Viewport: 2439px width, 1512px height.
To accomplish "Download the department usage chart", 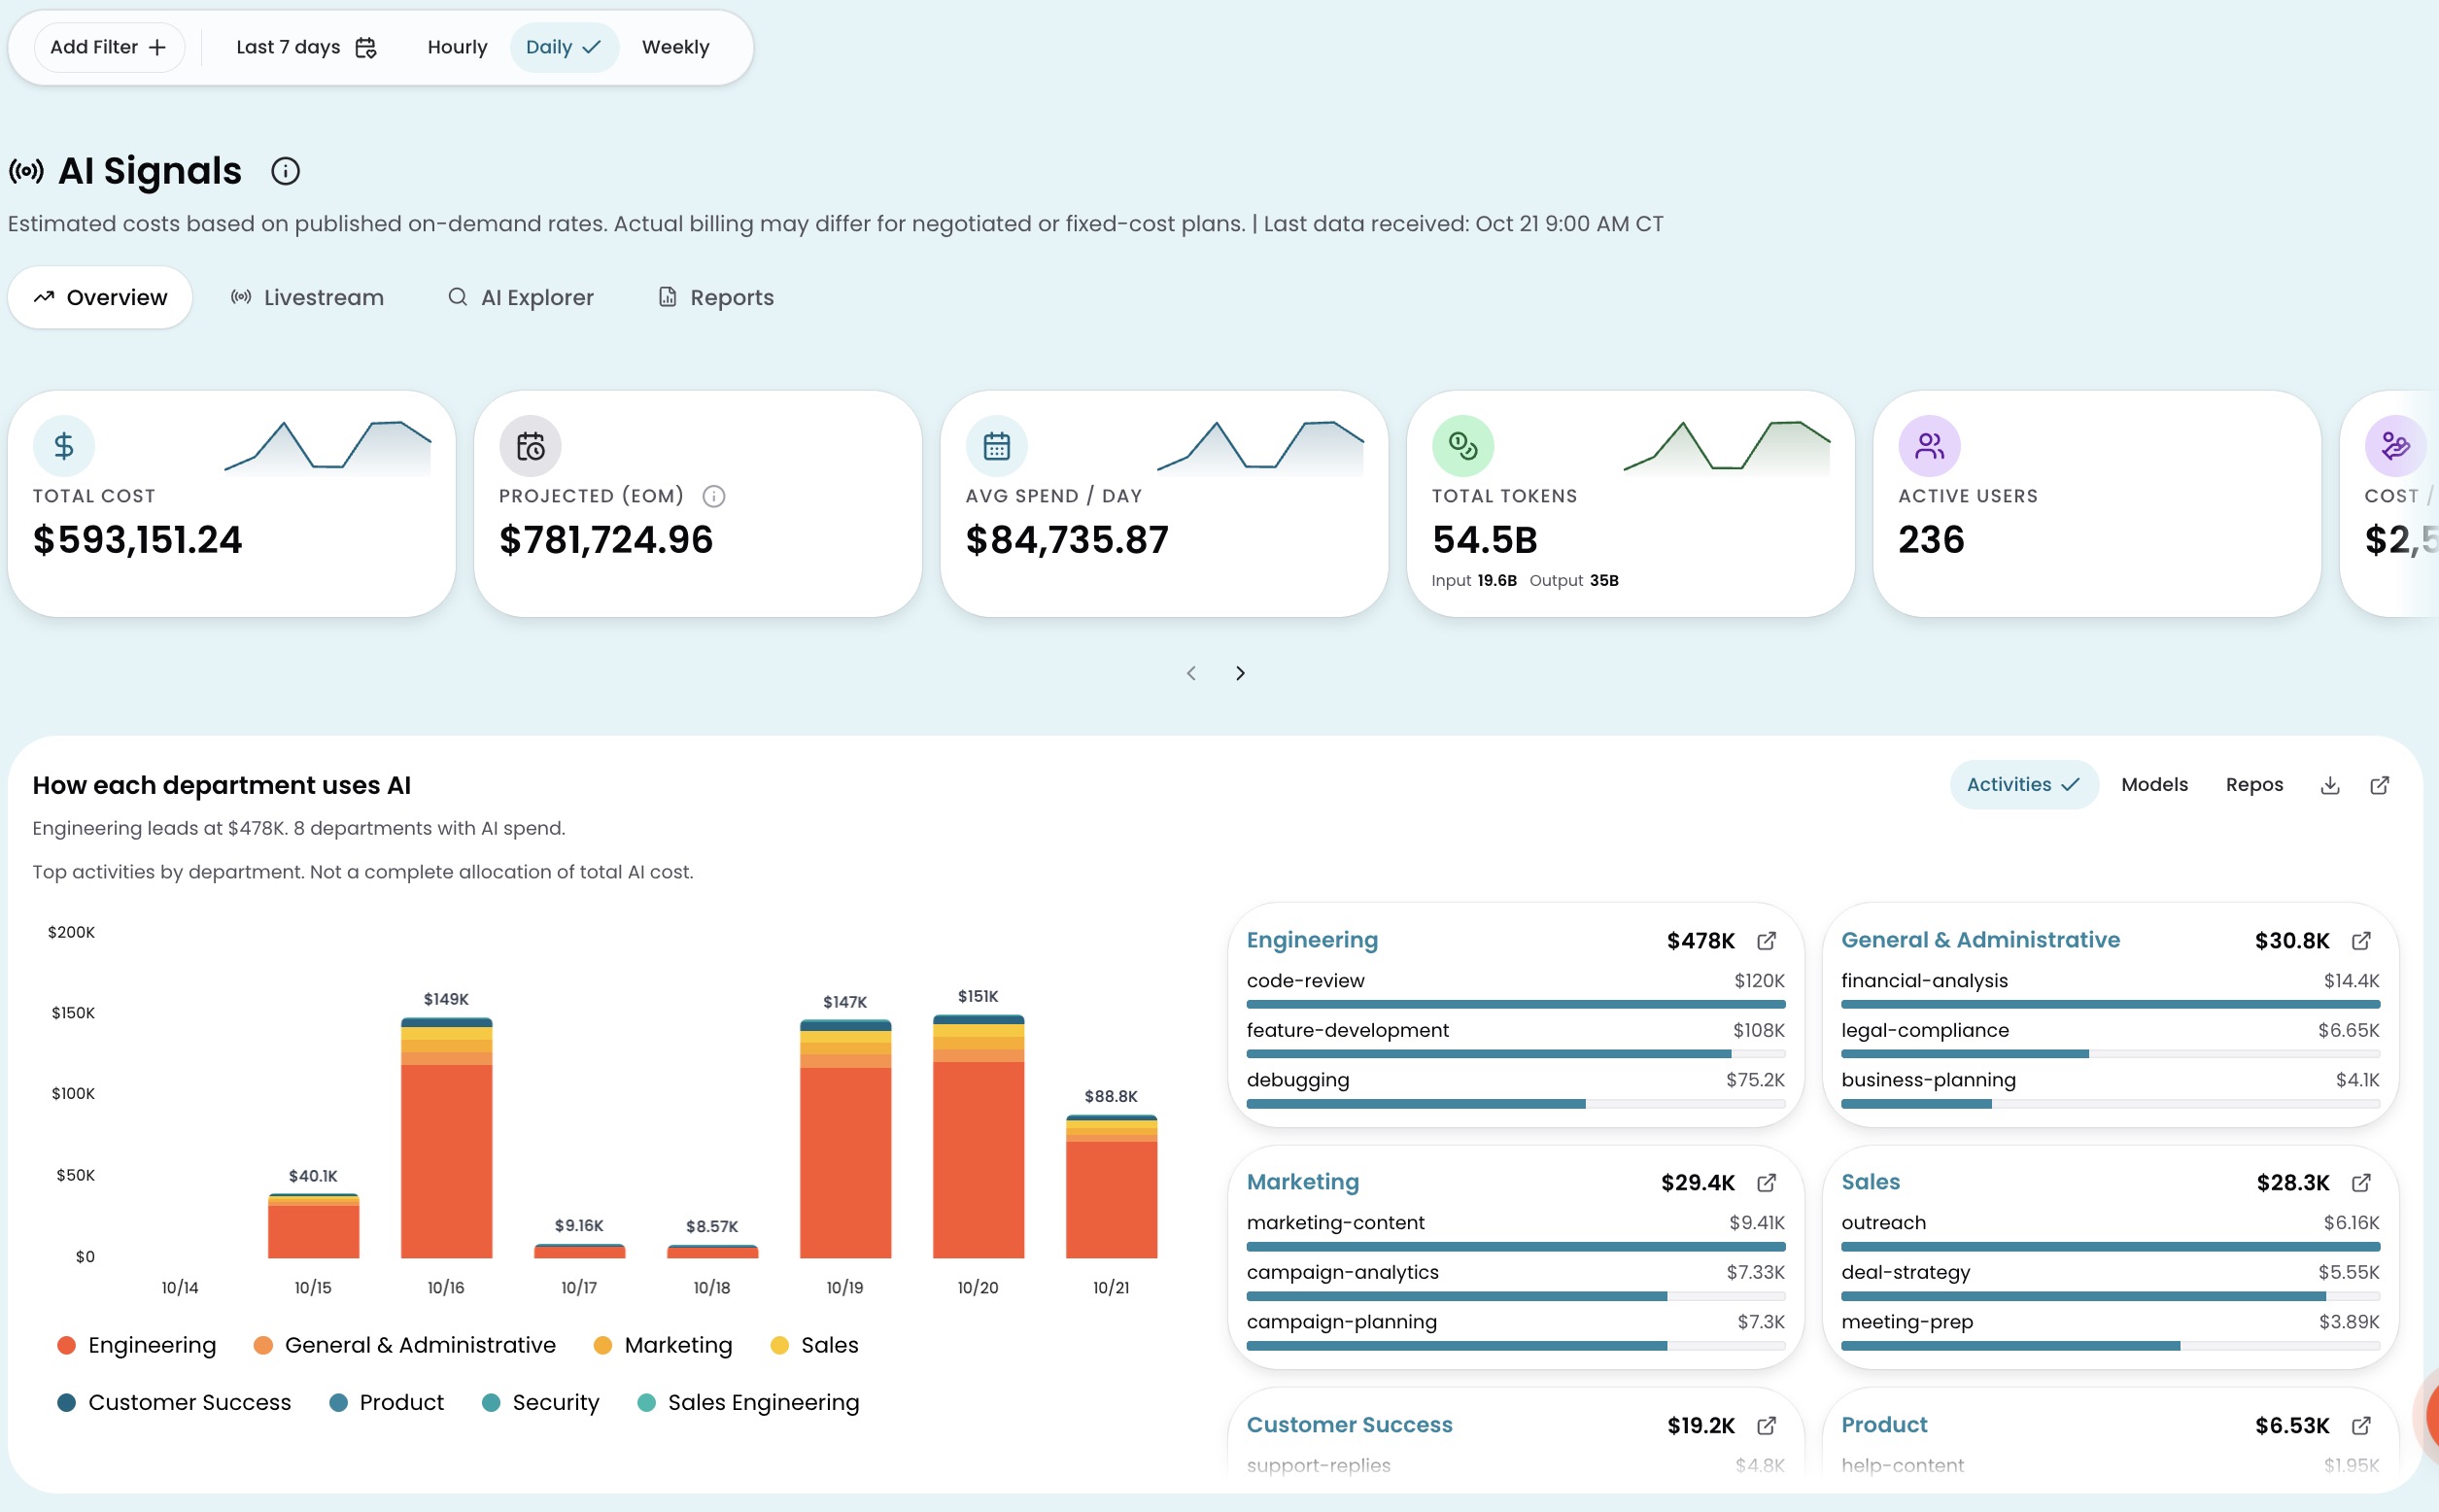I will (x=2329, y=785).
